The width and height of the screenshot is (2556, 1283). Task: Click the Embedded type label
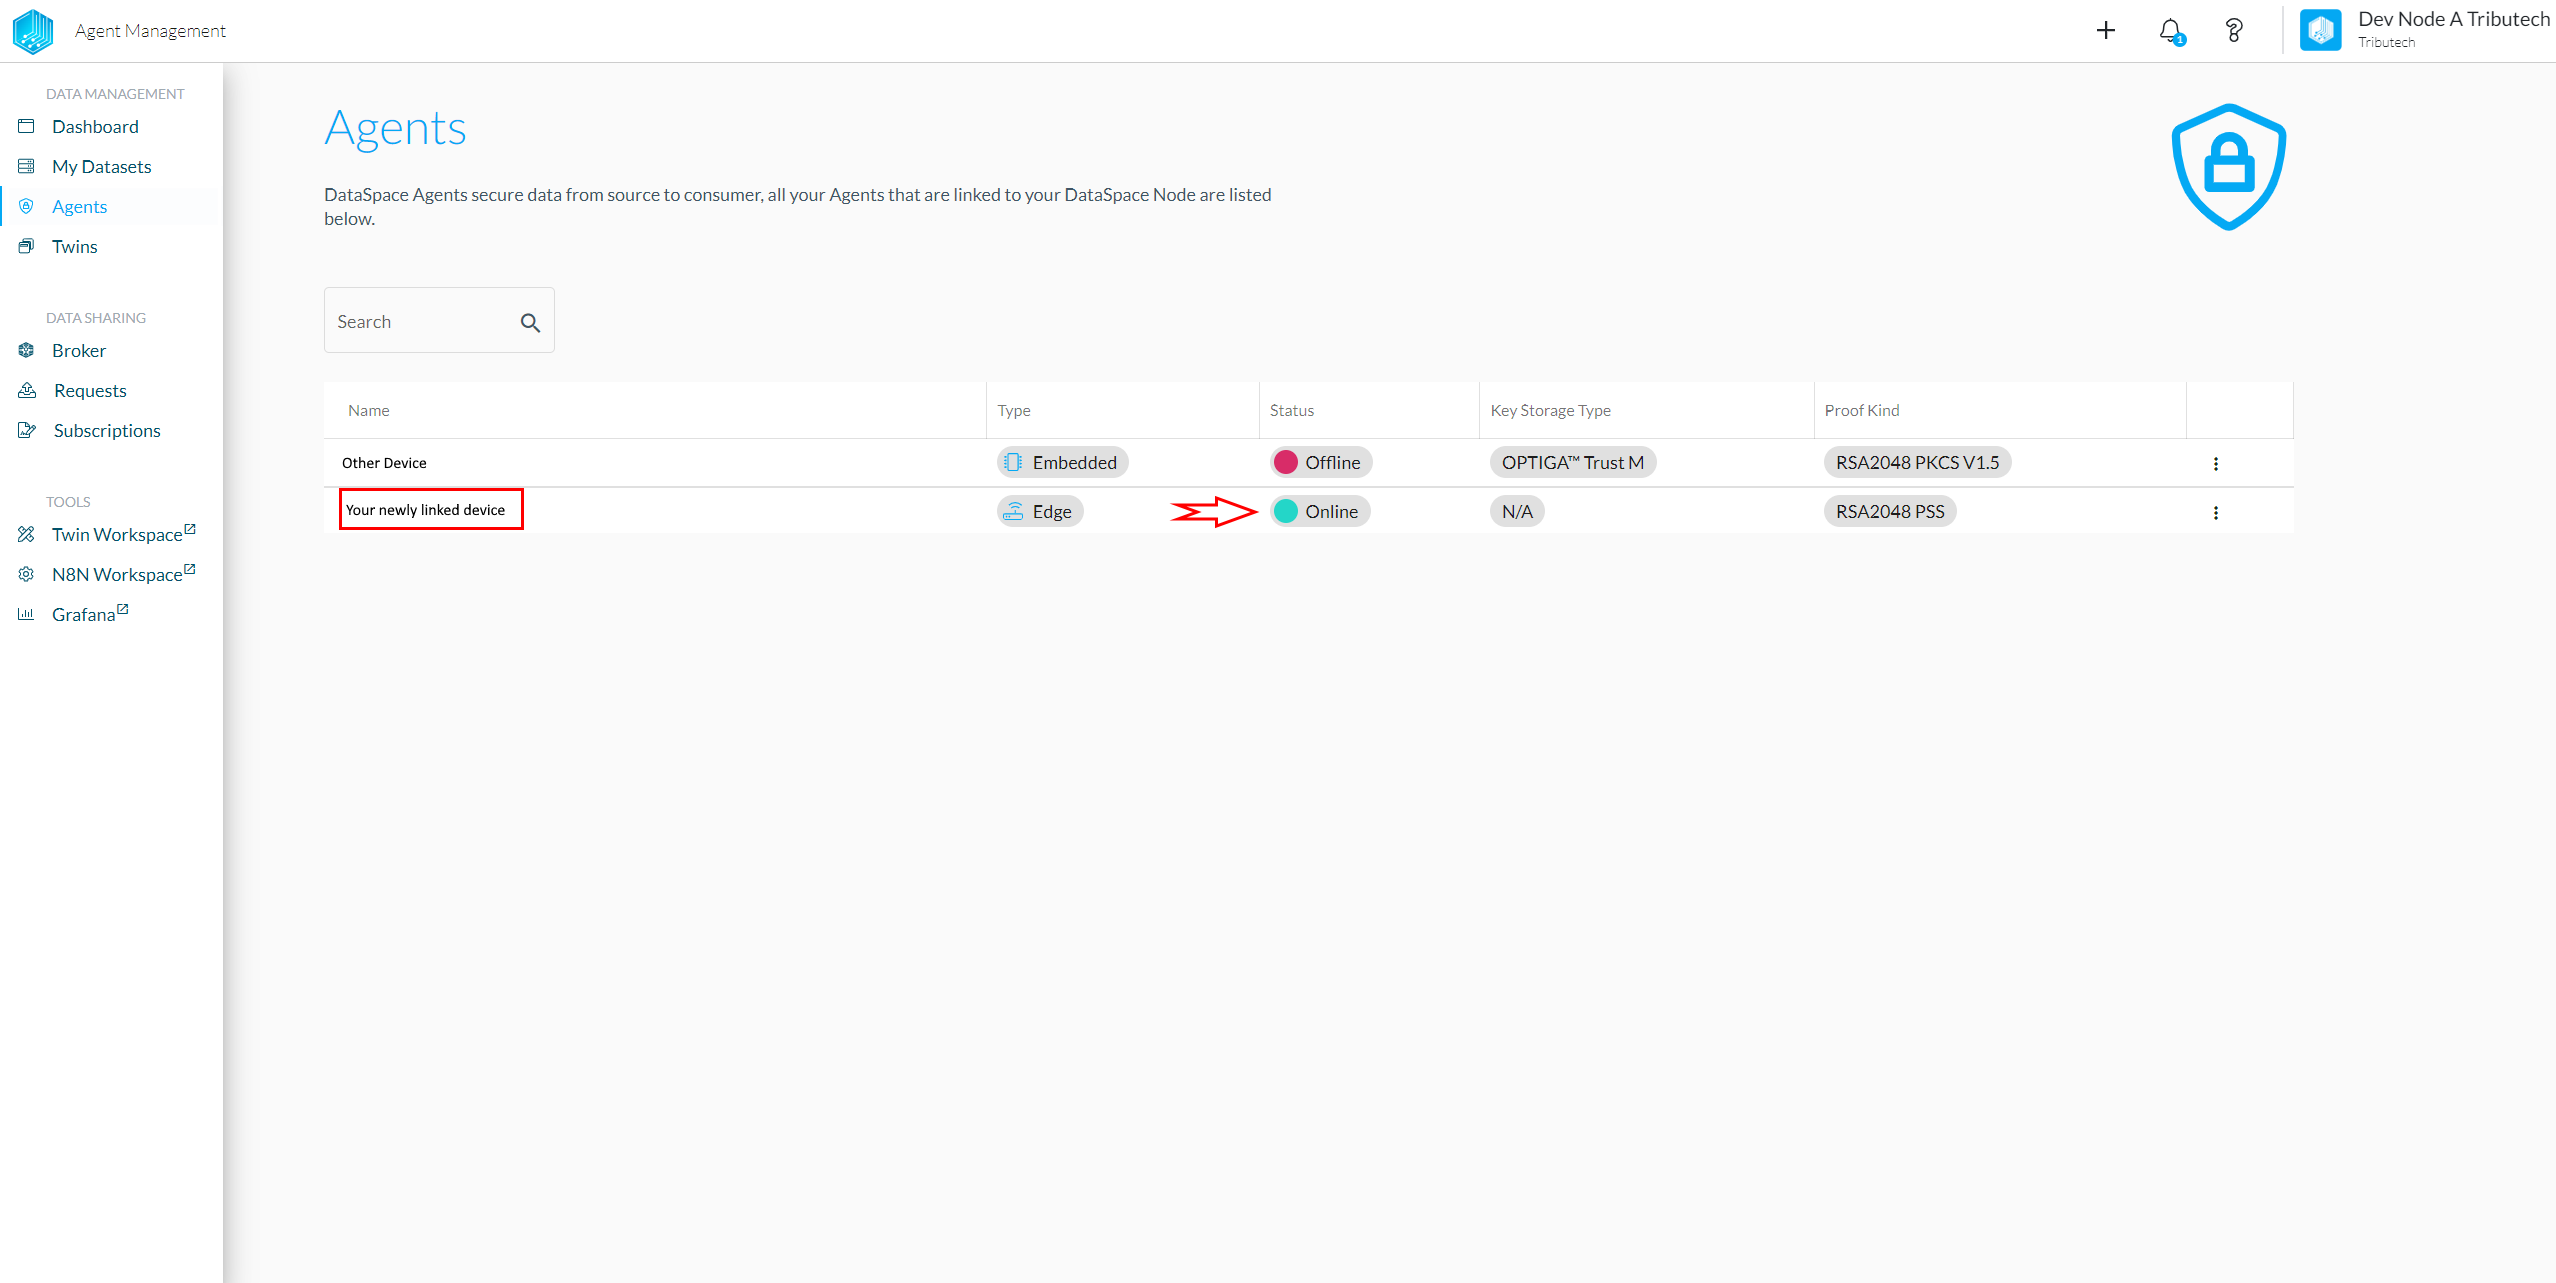click(x=1075, y=462)
